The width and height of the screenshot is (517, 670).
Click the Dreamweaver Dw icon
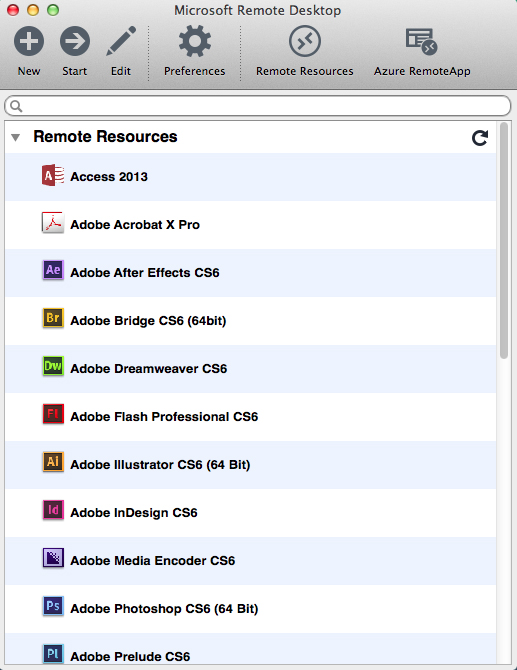53,366
